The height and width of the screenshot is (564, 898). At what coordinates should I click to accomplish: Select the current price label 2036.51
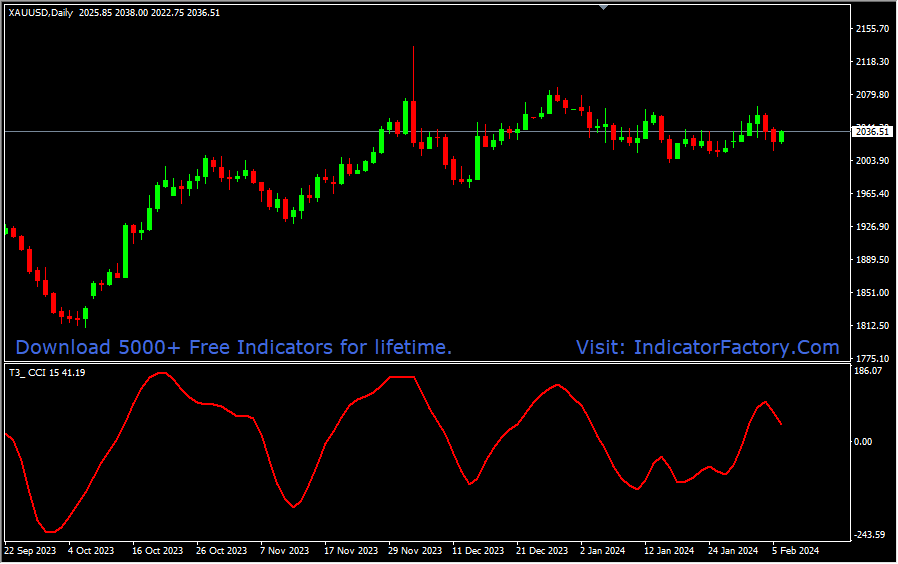tap(872, 132)
